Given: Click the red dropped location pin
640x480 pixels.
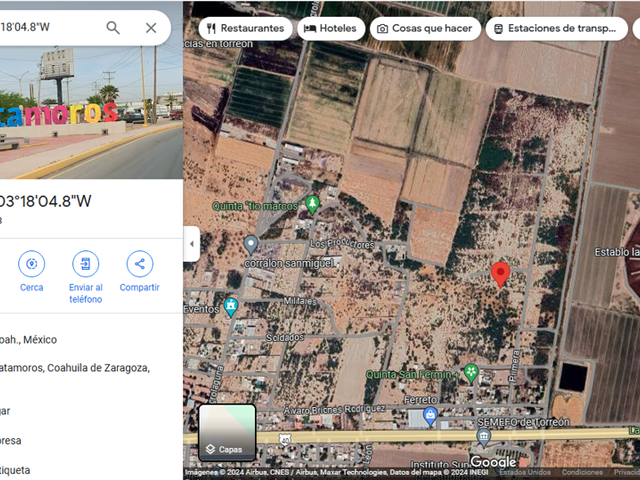Looking at the screenshot, I should point(500,274).
